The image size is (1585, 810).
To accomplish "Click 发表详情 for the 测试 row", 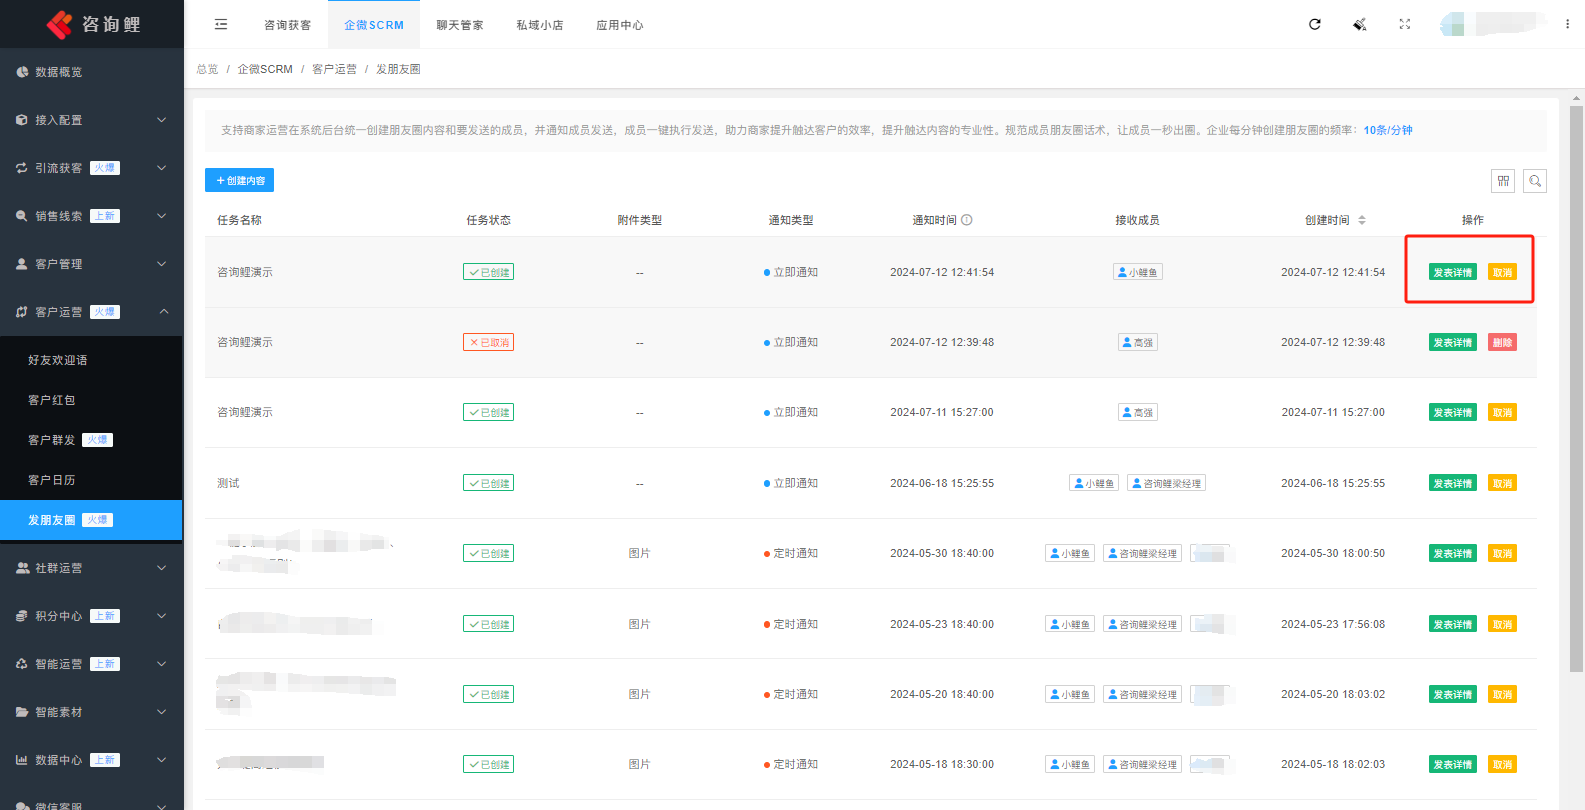I will 1453,483.
